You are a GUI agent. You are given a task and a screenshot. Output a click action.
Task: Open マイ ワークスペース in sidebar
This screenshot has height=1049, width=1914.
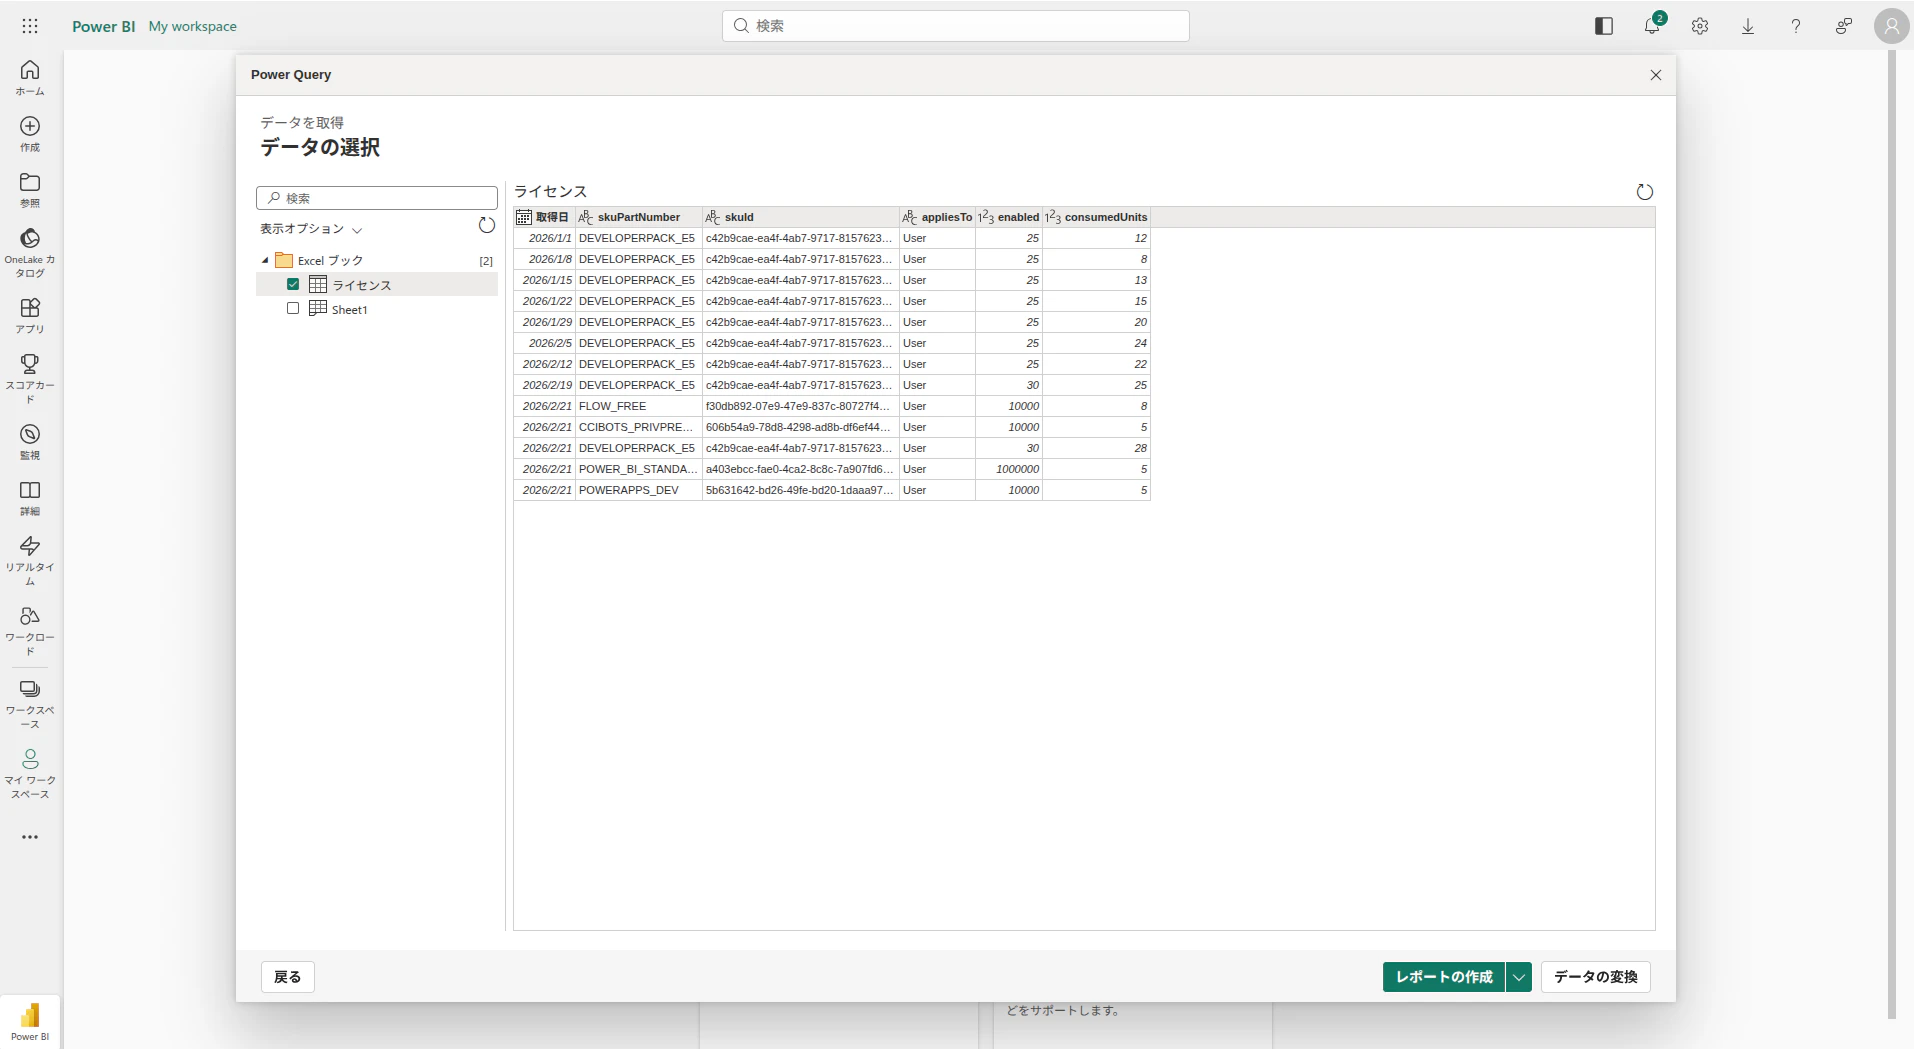tap(30, 773)
